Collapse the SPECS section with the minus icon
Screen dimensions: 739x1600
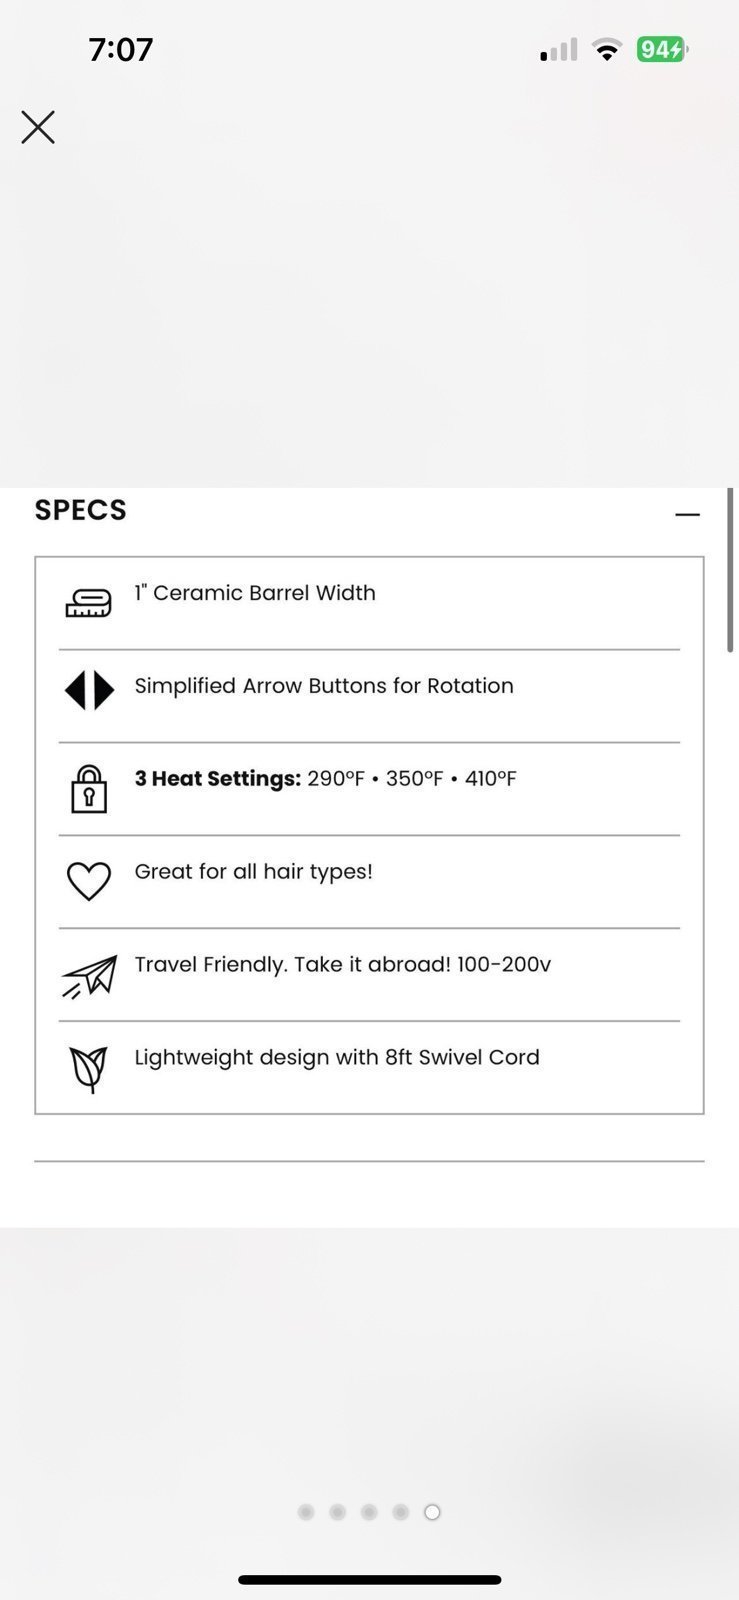coord(687,514)
